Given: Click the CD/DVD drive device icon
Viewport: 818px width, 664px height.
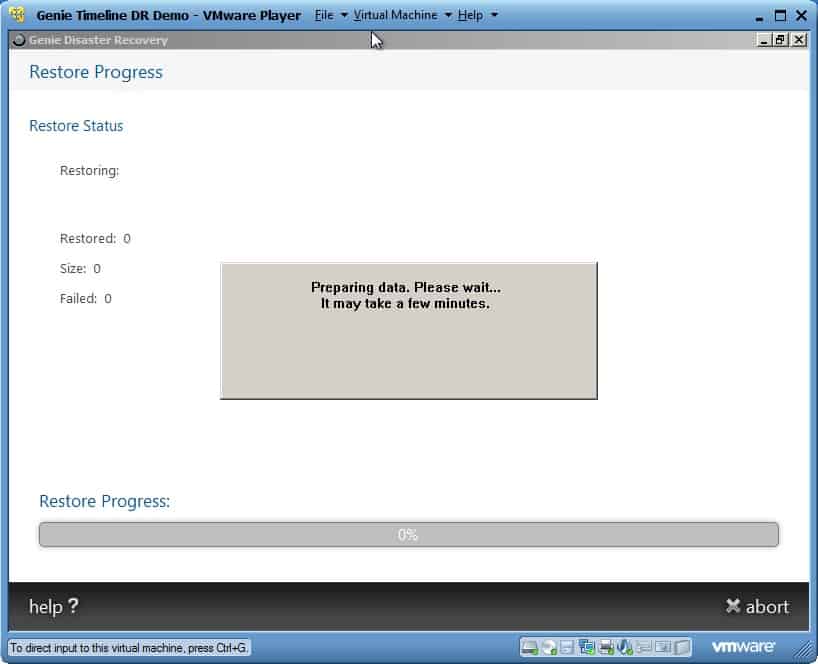Looking at the screenshot, I should click(549, 647).
